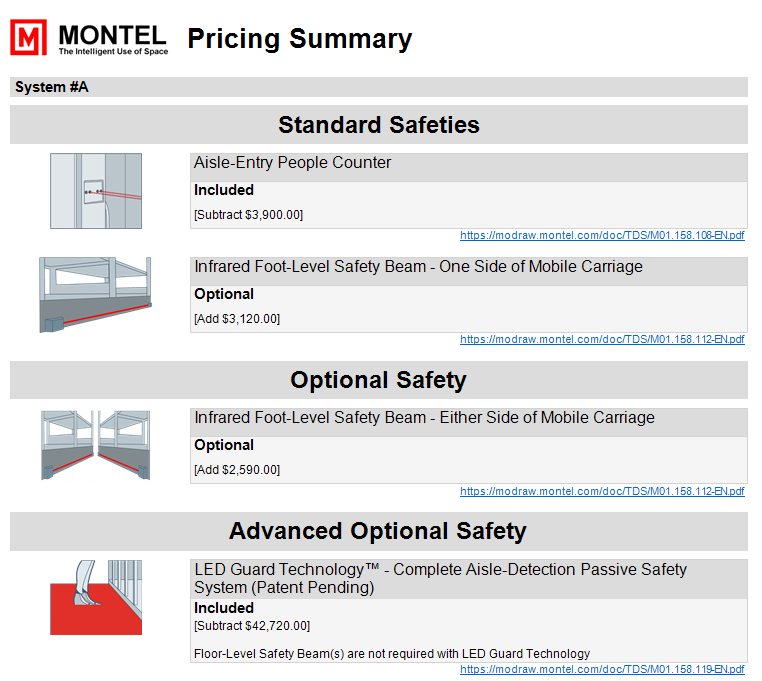Image resolution: width=762 pixels, height=681 pixels.
Task: Click the Add $2,590.00 price text
Action: [237, 470]
